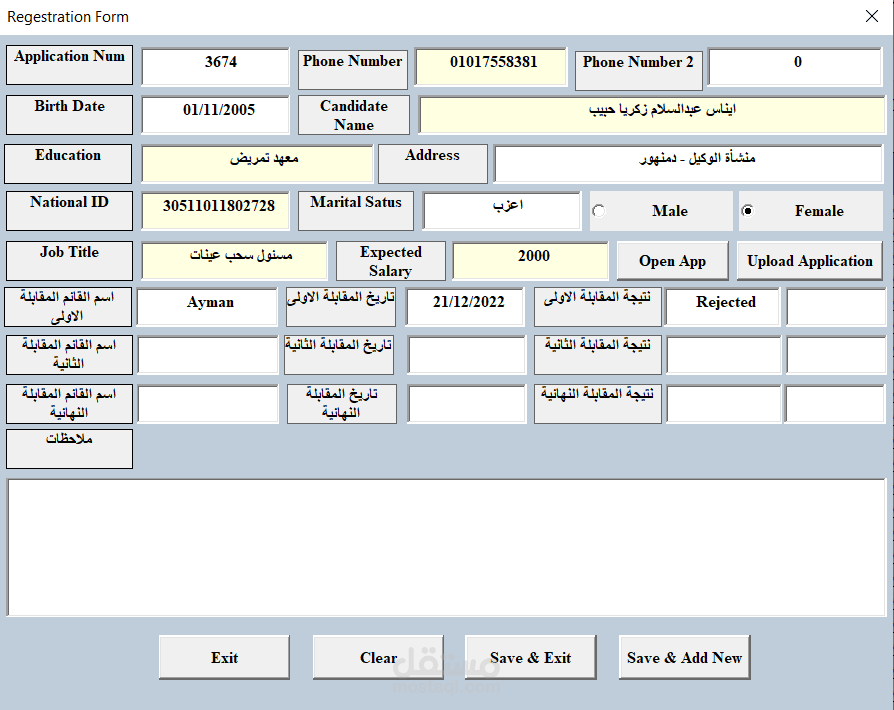Click the اسم القائم المقابلة الثانية label
Screen dimensions: 894x710
tap(70, 355)
